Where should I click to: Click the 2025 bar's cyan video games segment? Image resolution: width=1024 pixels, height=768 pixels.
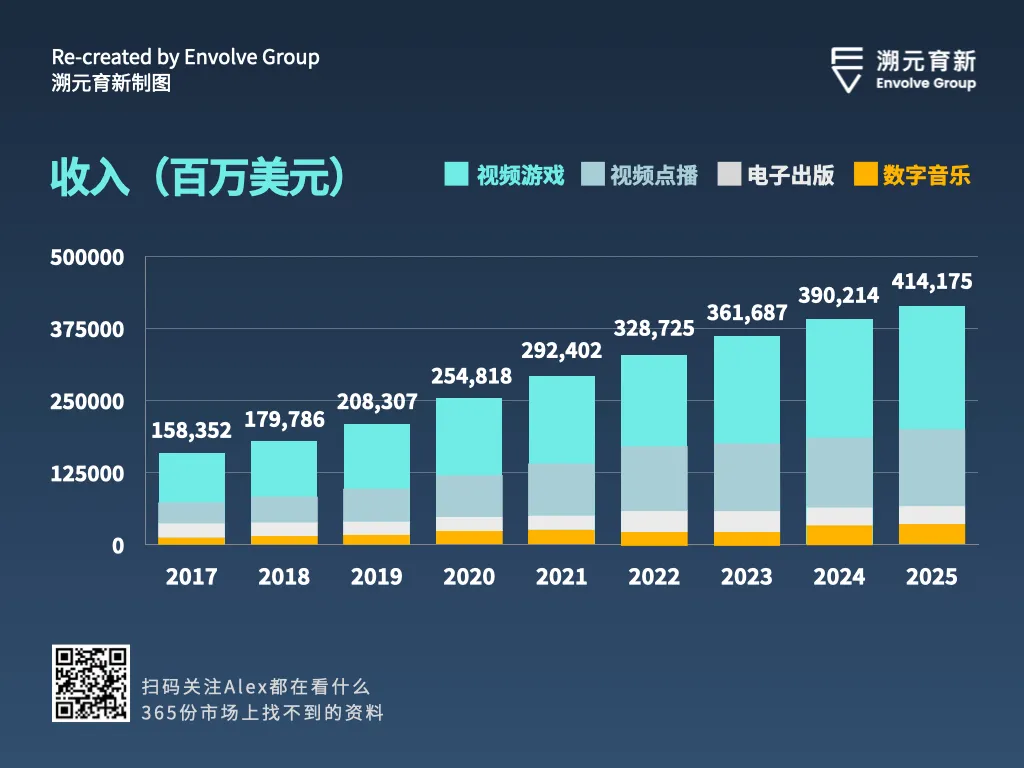(x=932, y=368)
